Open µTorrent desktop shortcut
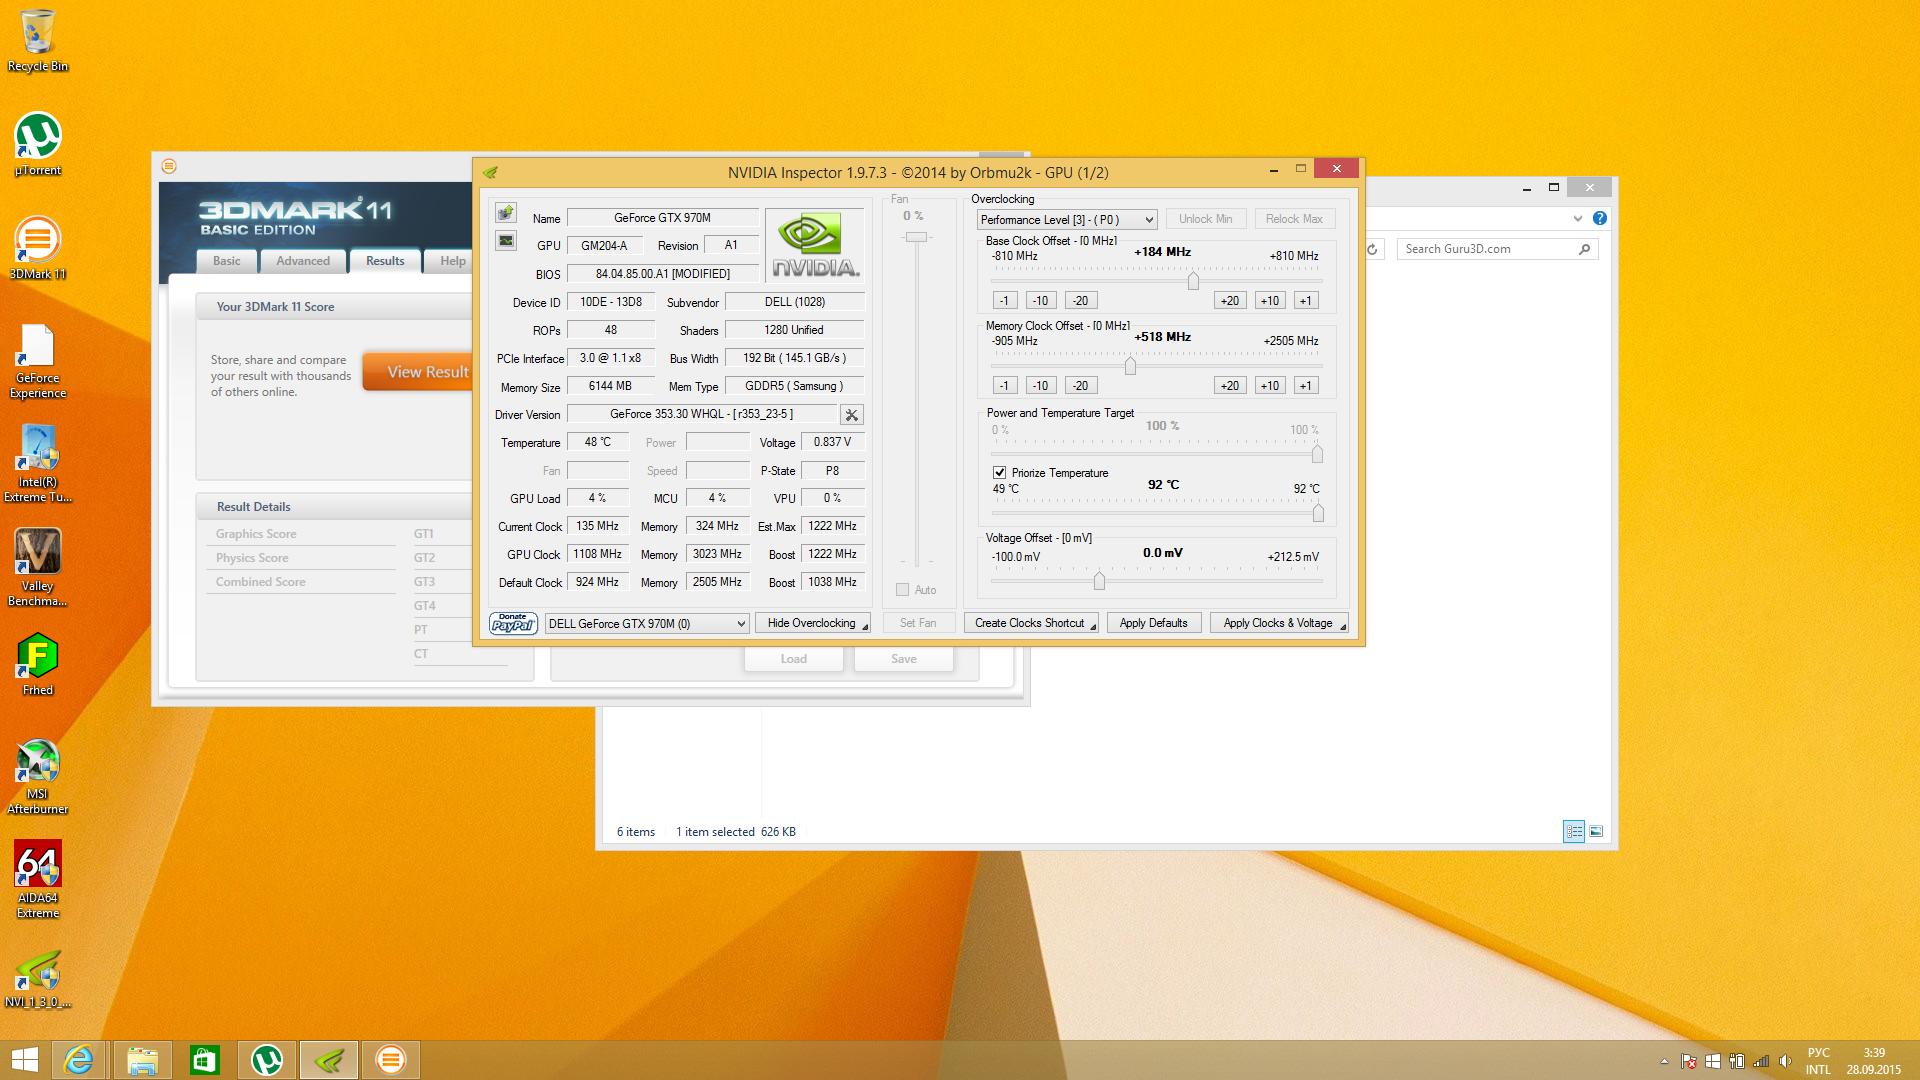Image resolution: width=1920 pixels, height=1080 pixels. coord(38,145)
